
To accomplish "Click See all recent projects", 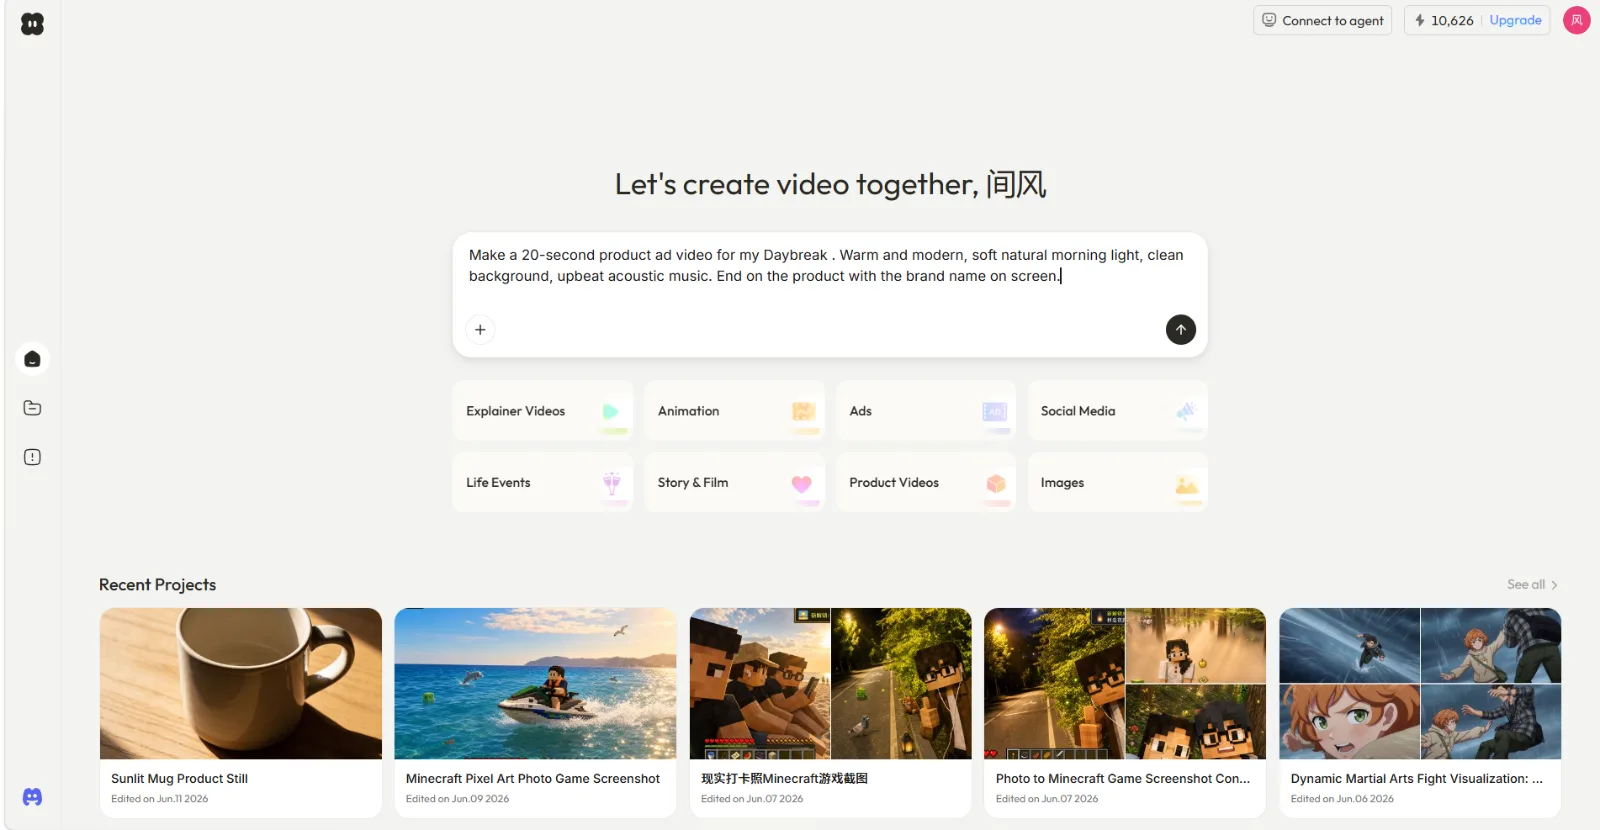I will pyautogui.click(x=1532, y=585).
